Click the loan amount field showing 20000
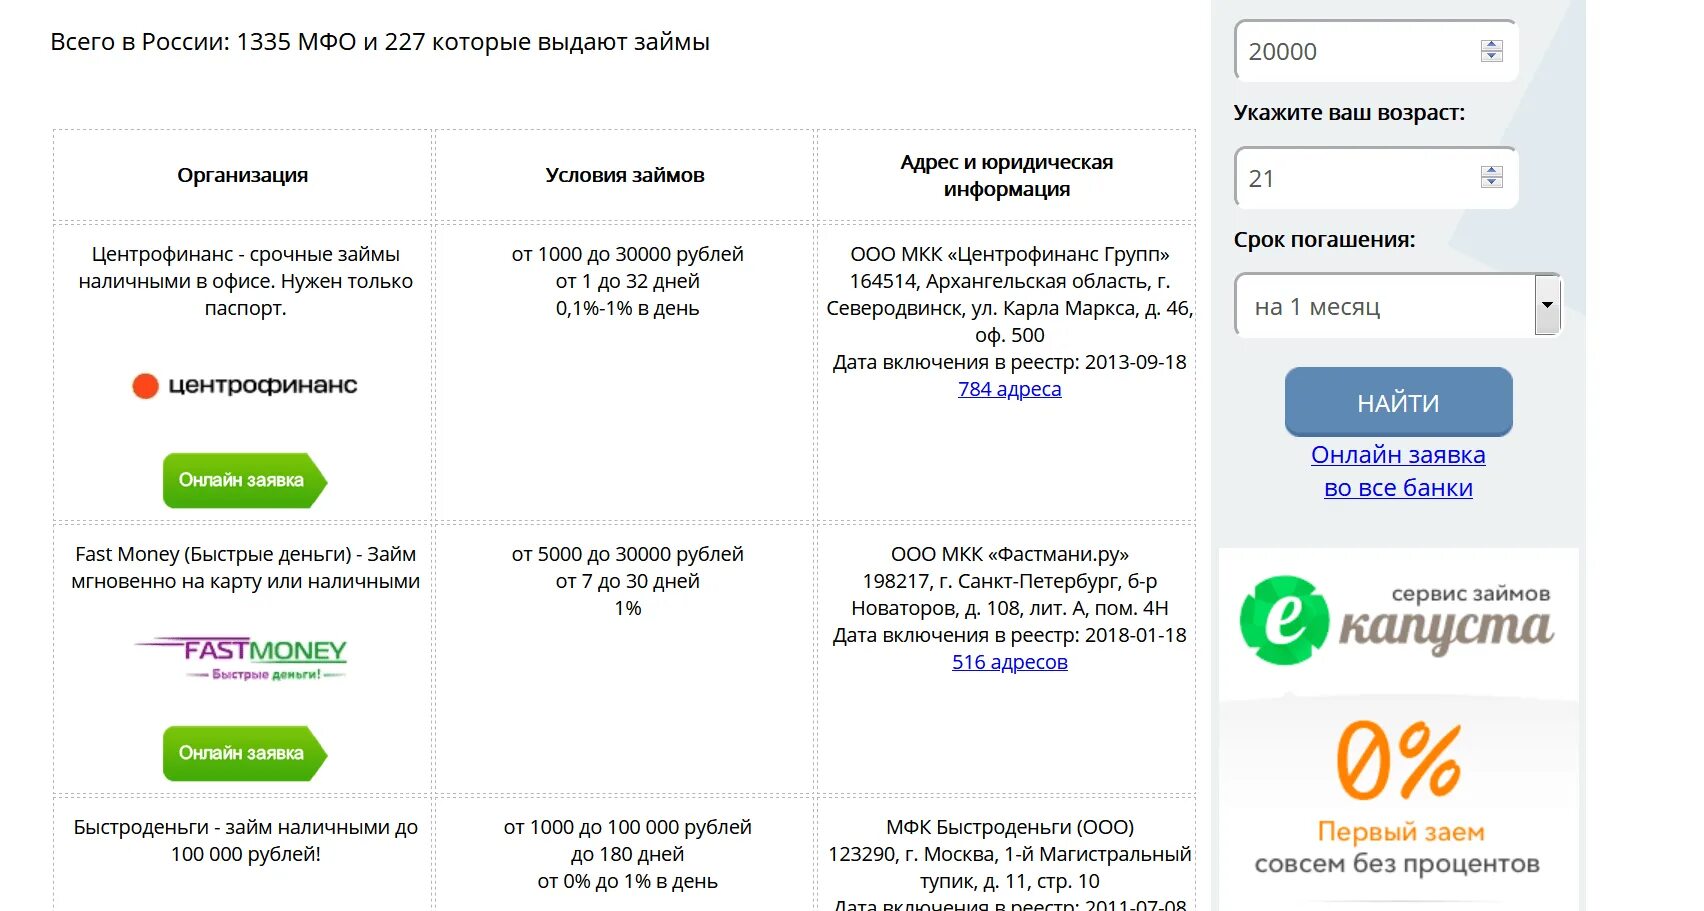1704x911 pixels. coord(1376,51)
